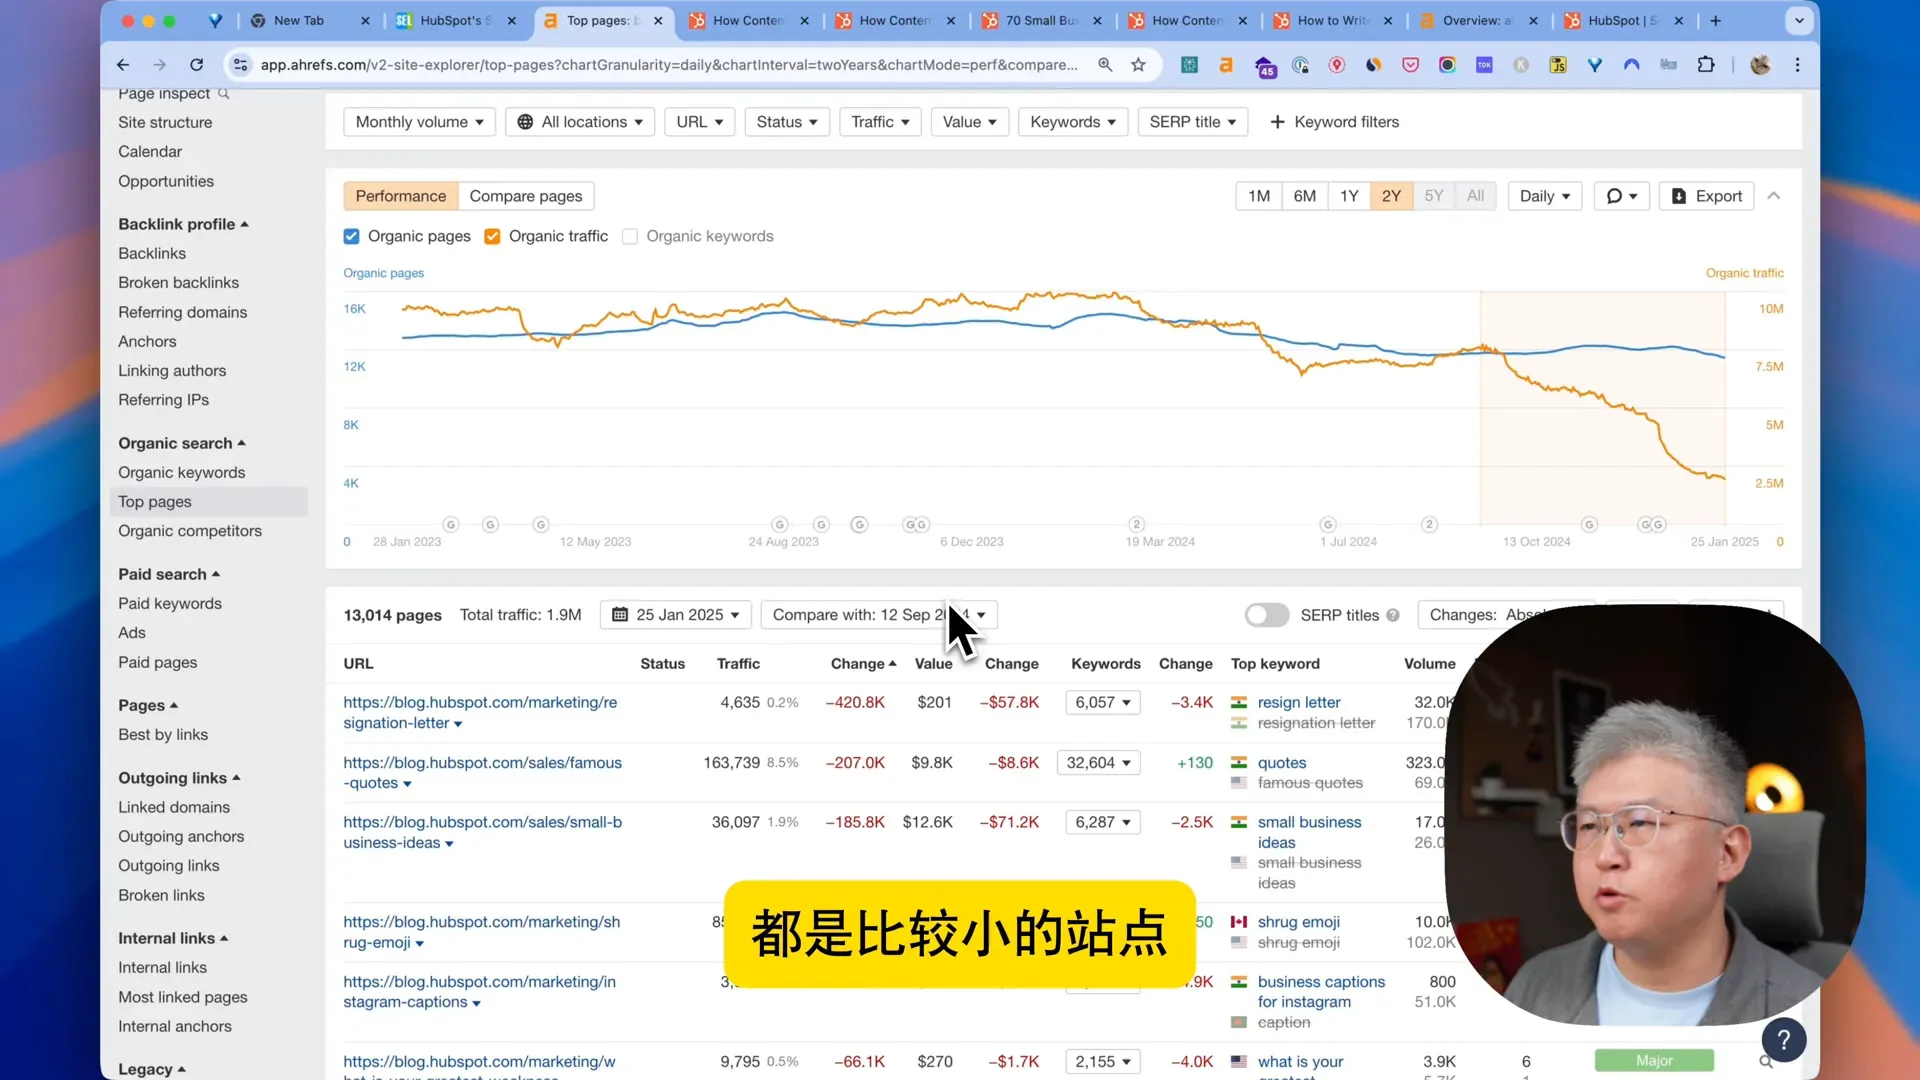
Task: Collapse the Organic search section
Action: point(182,443)
